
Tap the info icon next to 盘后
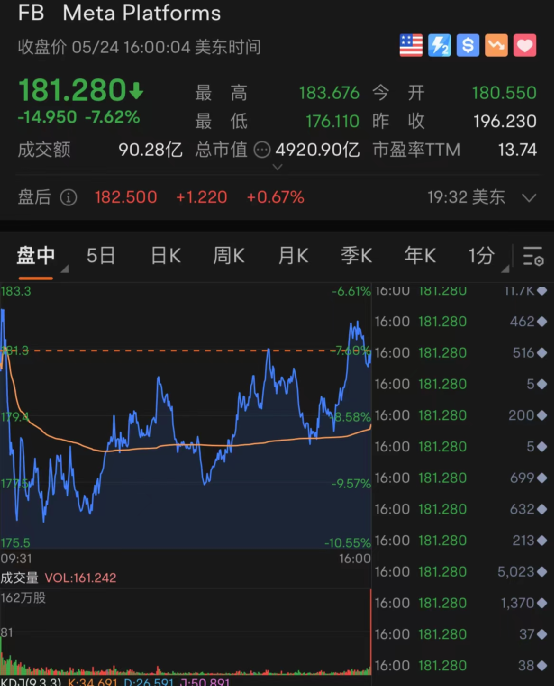tap(68, 197)
